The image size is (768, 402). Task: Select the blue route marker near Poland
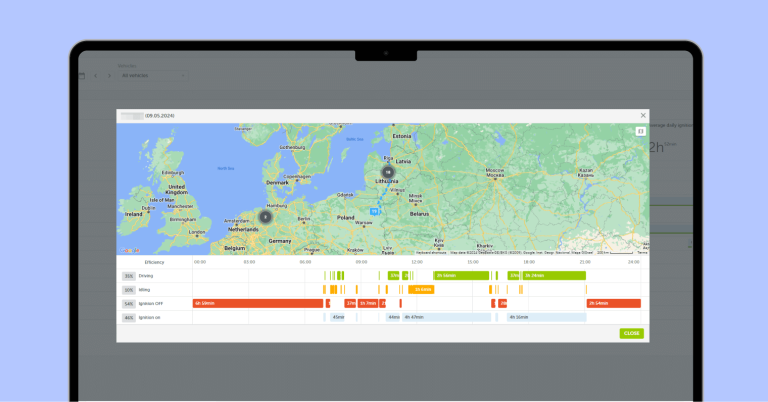pos(375,212)
